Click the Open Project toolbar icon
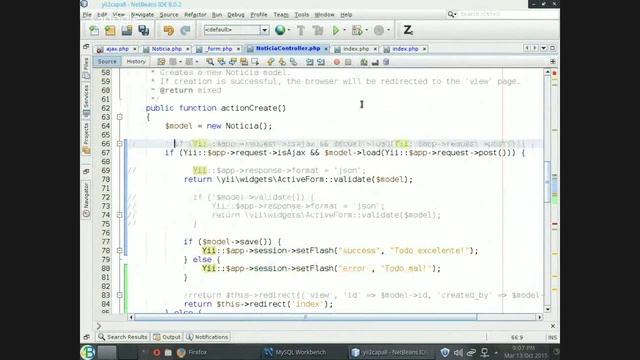The image size is (640, 360). [x=127, y=30]
